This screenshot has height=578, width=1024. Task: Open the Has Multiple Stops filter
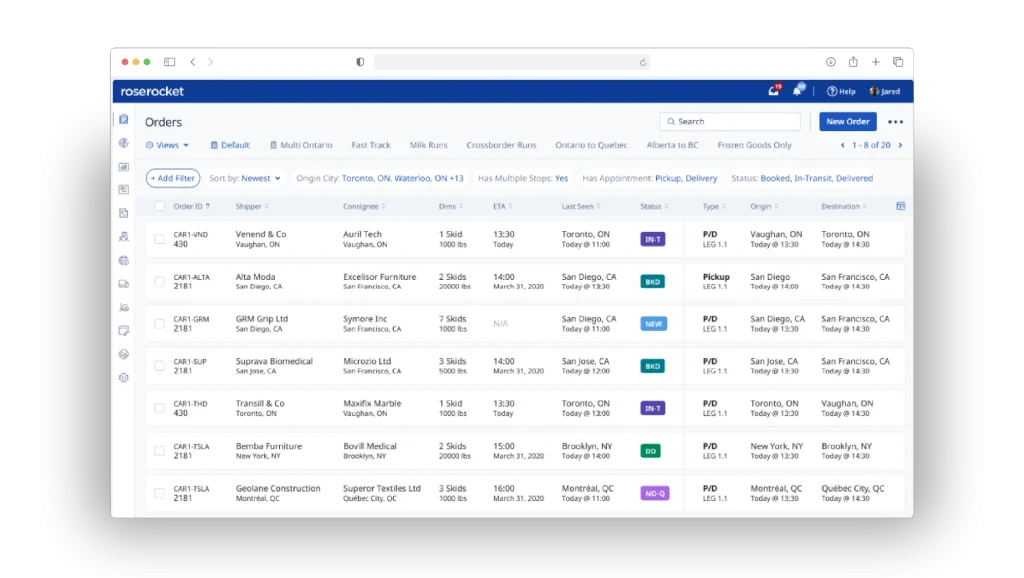[522, 178]
